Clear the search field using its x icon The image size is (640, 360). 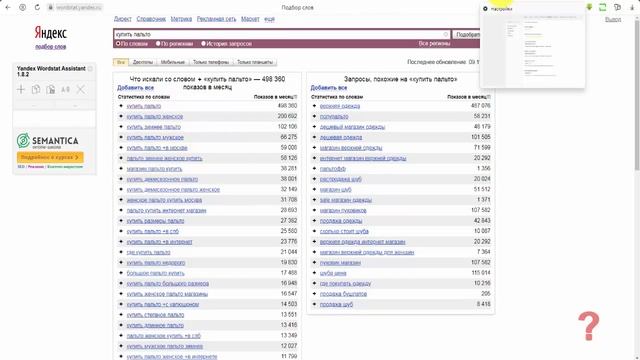click(446, 35)
